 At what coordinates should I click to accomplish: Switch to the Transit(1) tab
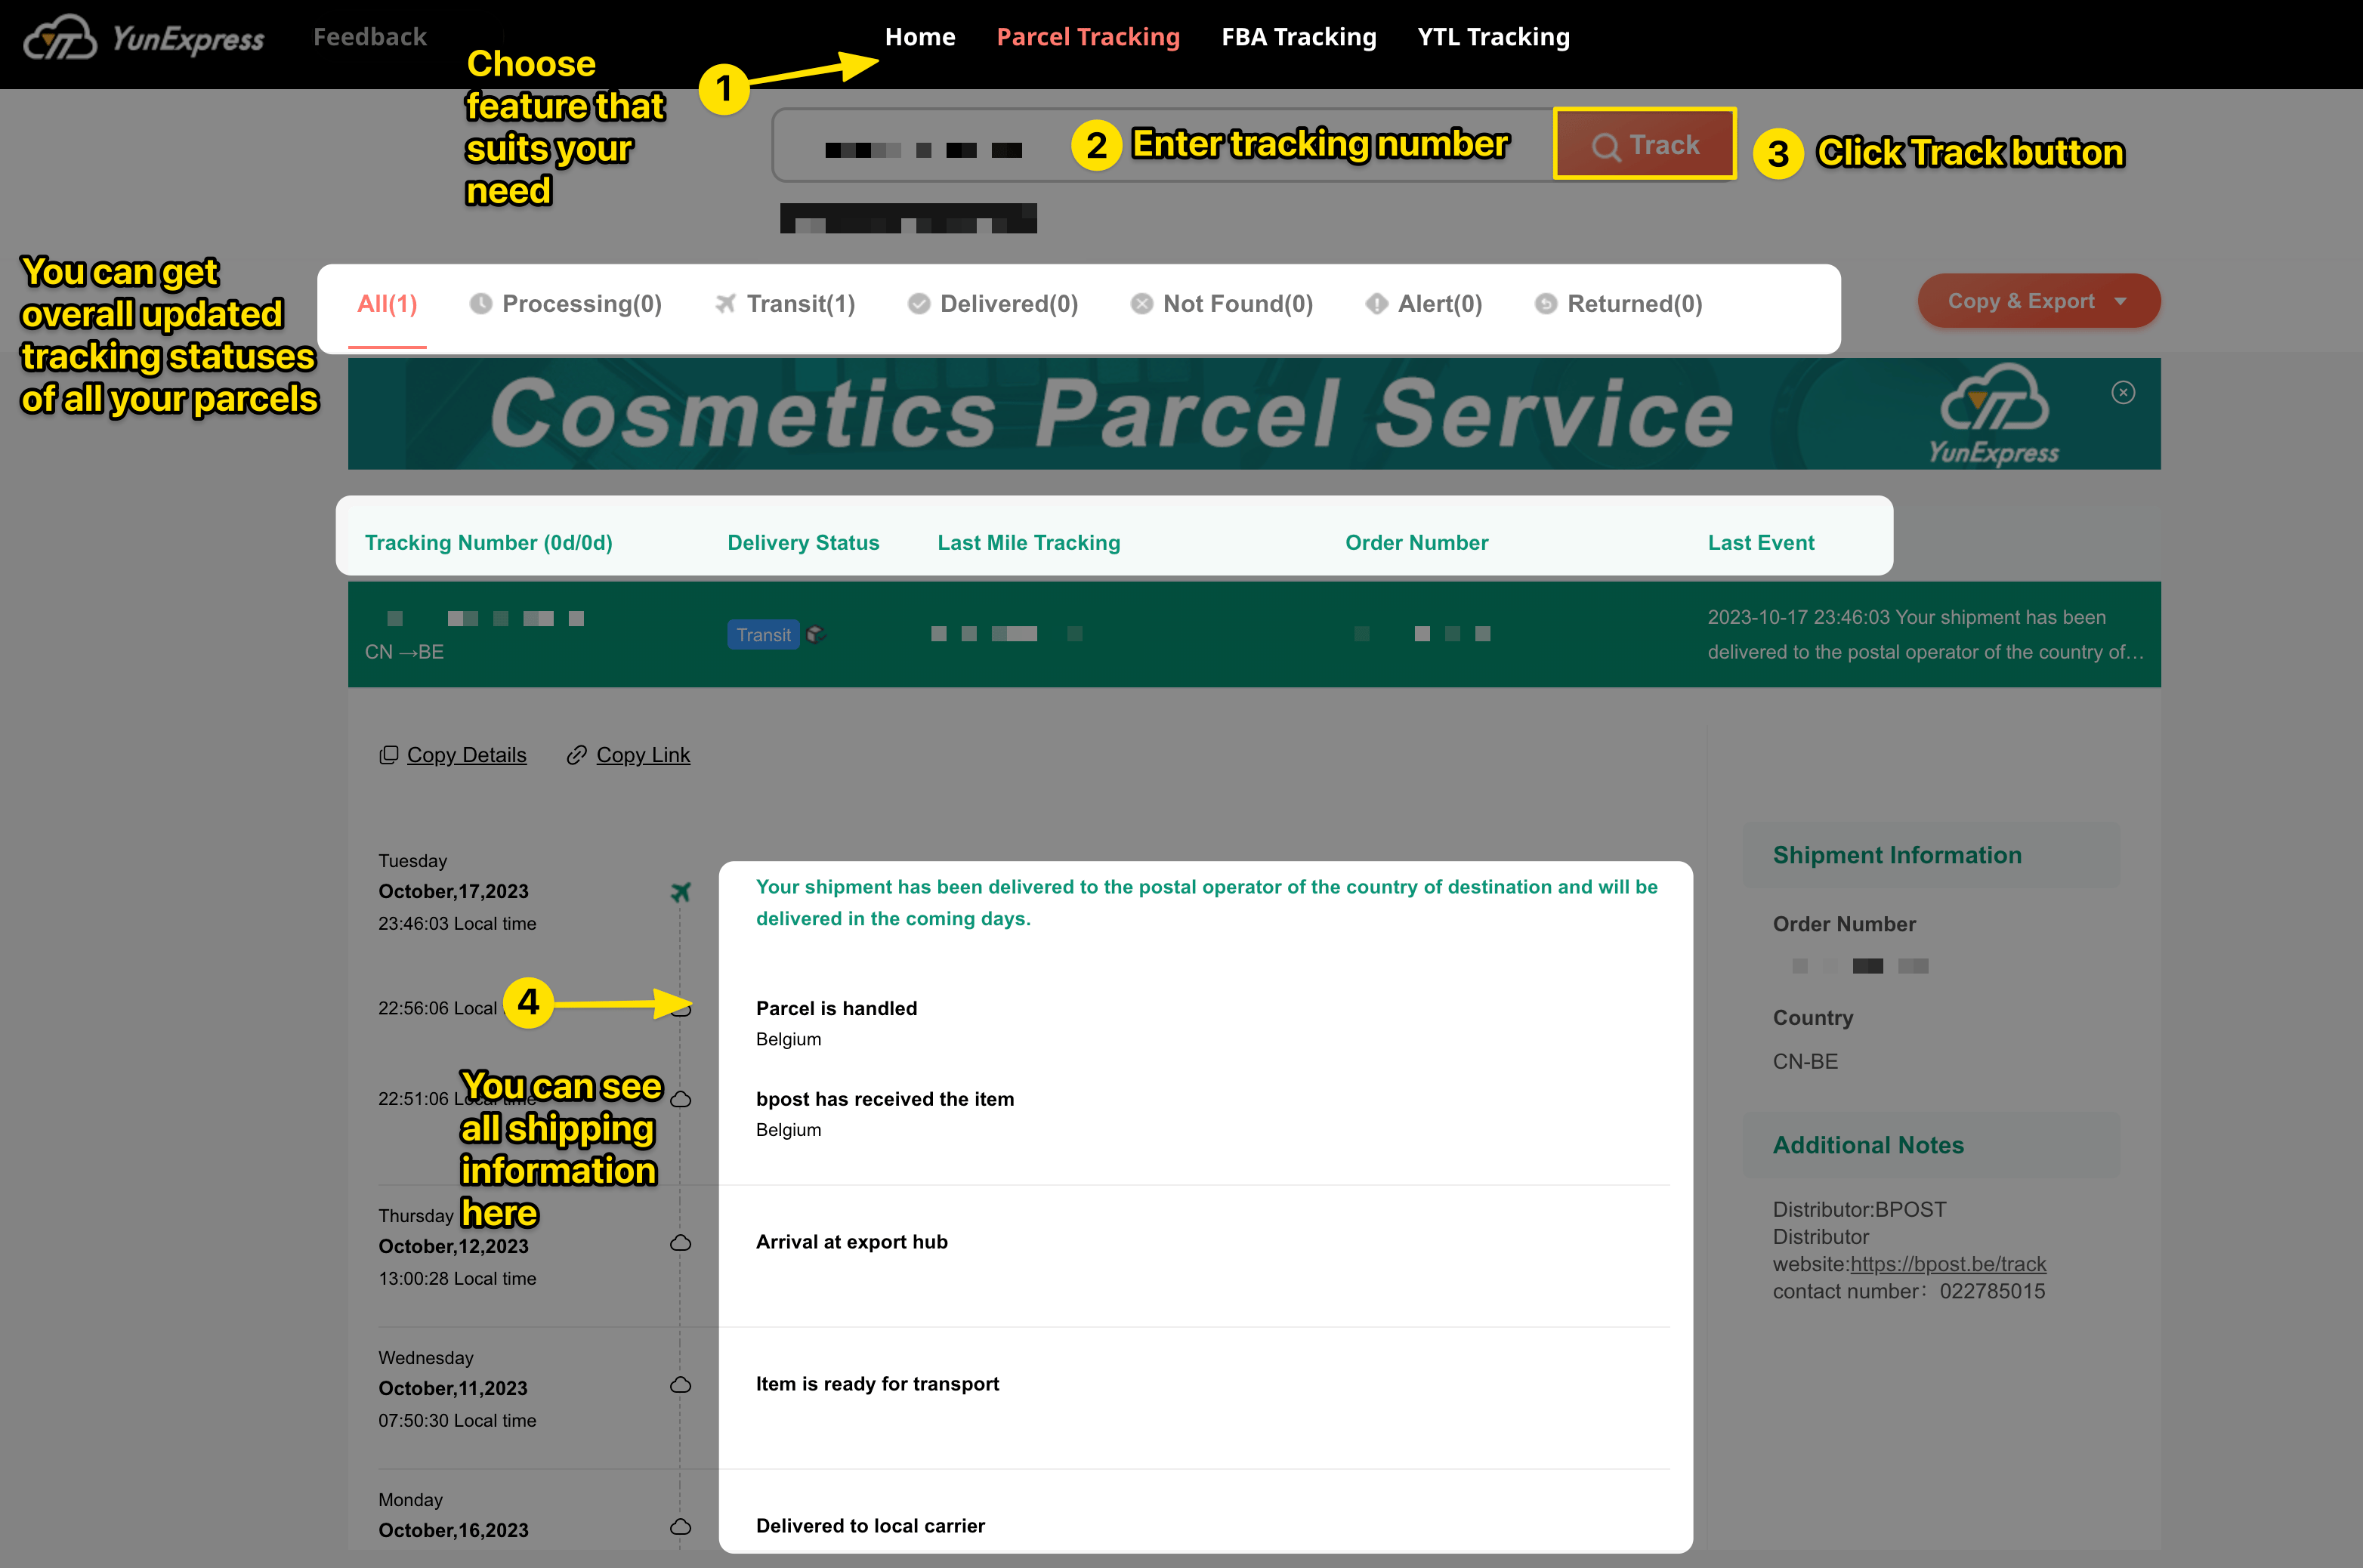pyautogui.click(x=786, y=304)
